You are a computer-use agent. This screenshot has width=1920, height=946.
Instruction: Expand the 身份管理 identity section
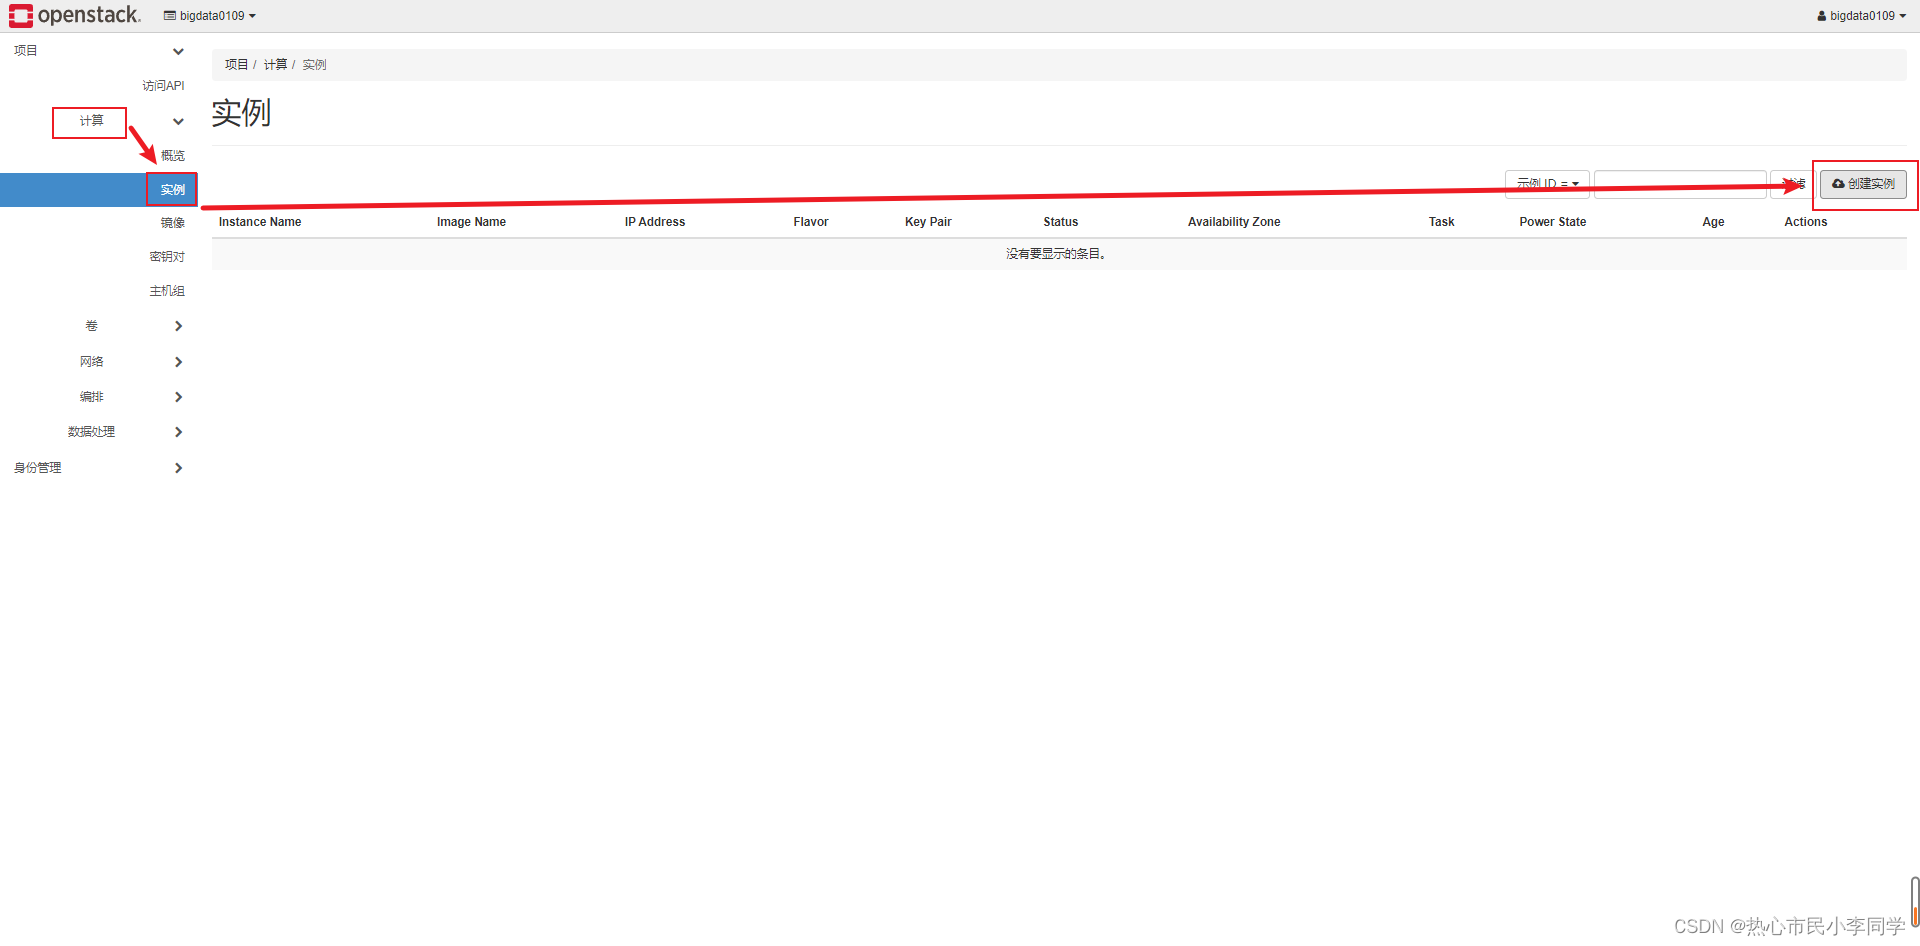98,468
